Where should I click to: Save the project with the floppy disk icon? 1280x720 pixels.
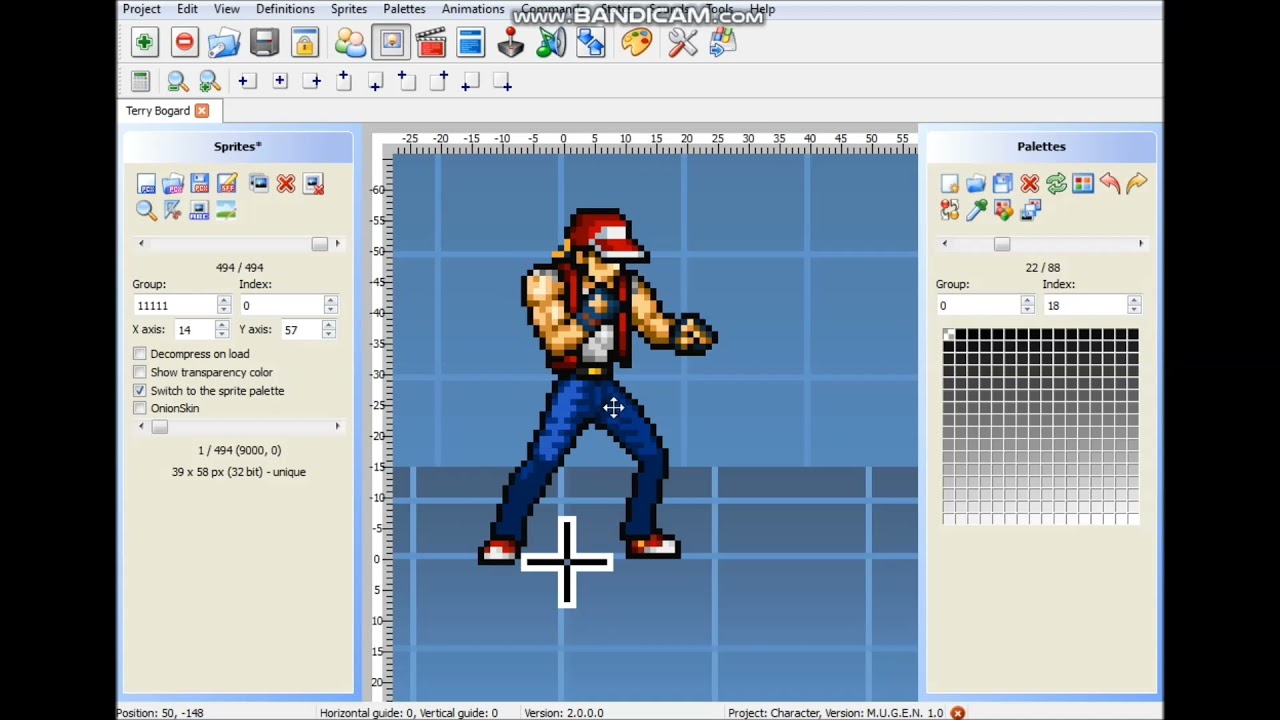click(264, 42)
